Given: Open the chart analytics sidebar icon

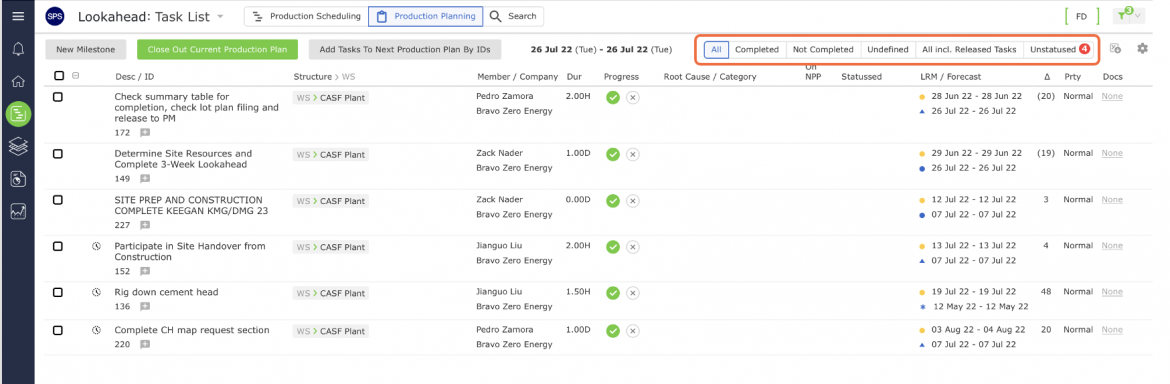Looking at the screenshot, I should 18,212.
